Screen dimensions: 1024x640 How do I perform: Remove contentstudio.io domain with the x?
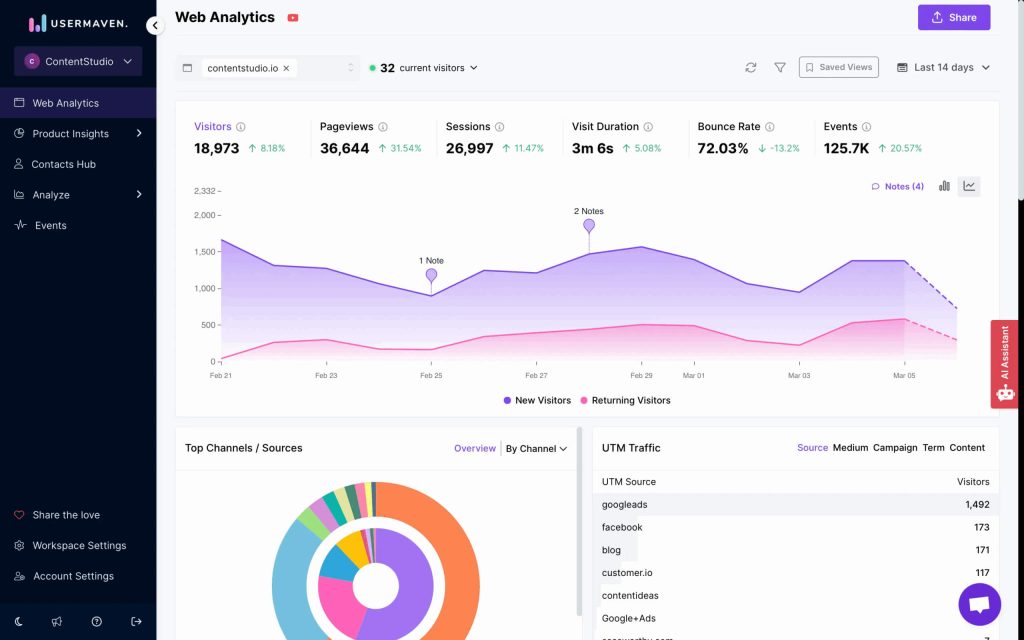(286, 68)
